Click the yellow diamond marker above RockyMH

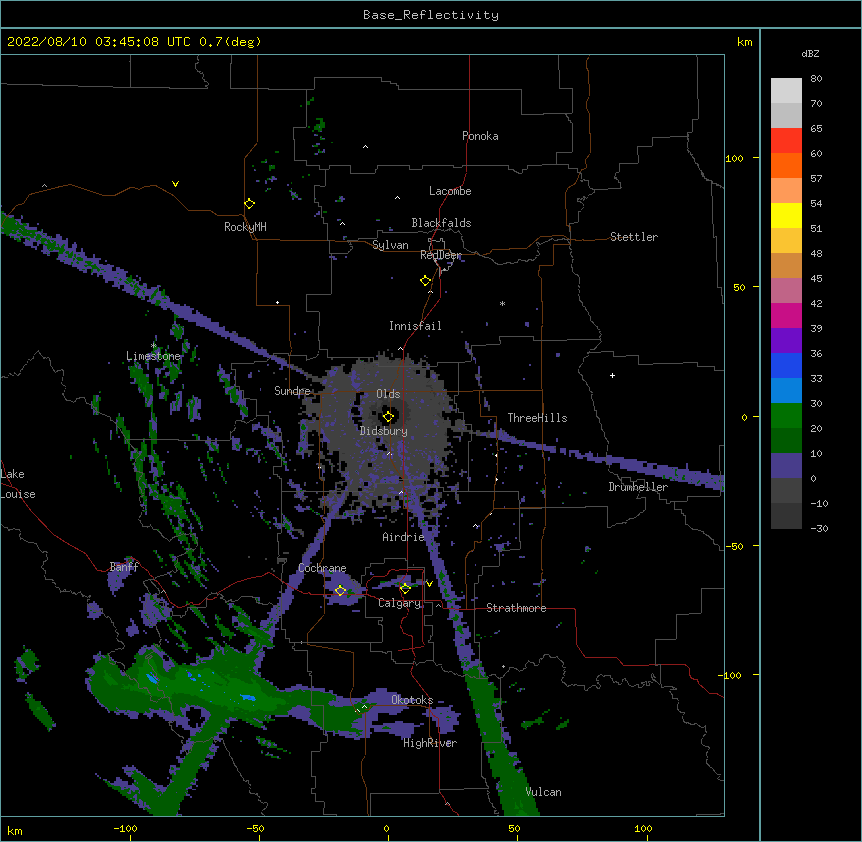coord(249,204)
